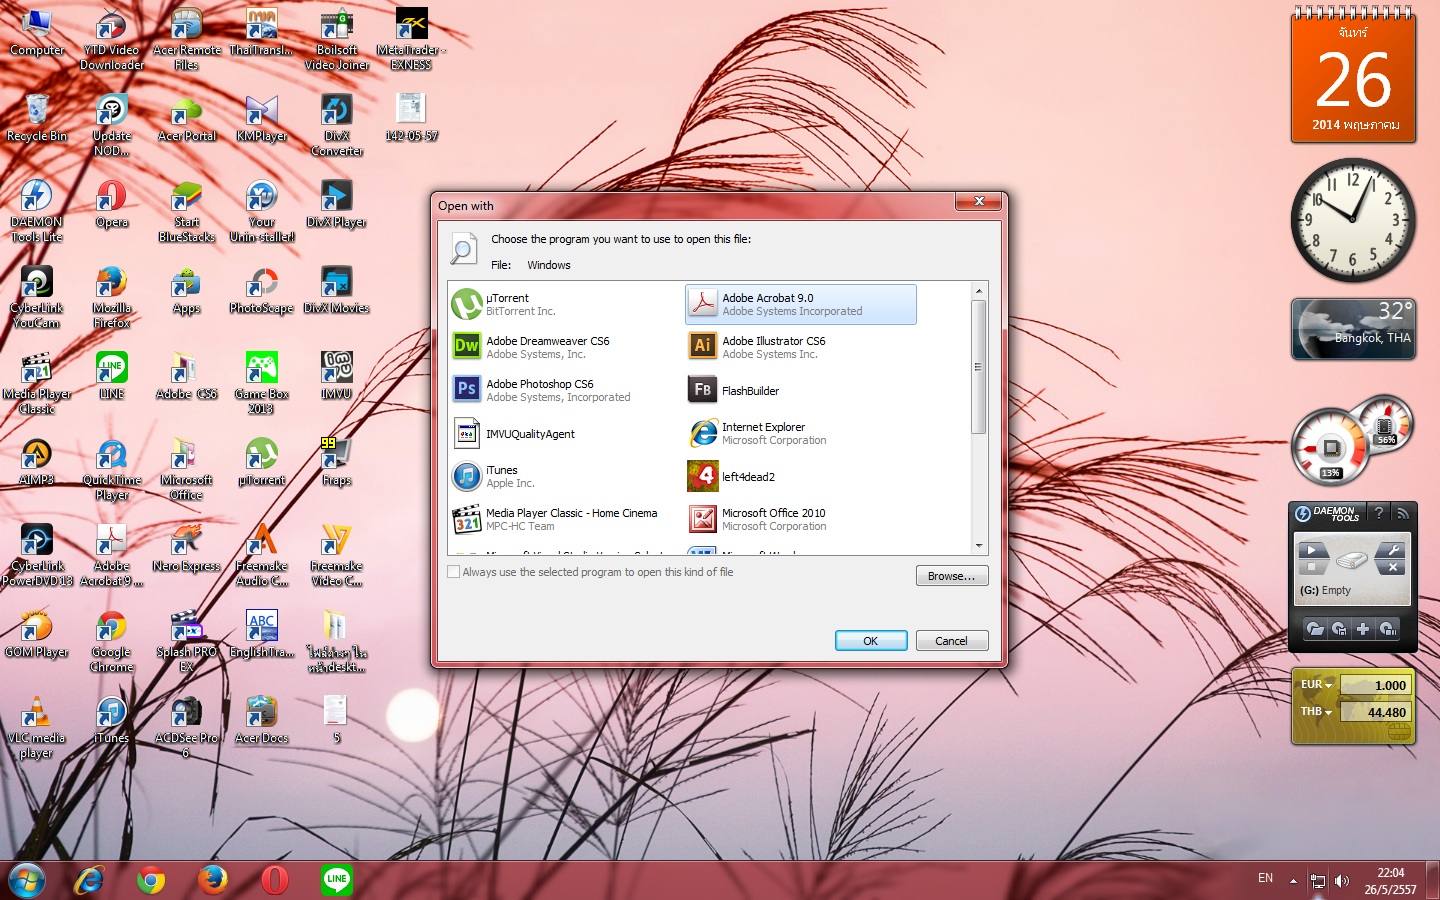1440x900 pixels.
Task: Click the Bangkok weather gadget
Action: tap(1353, 329)
